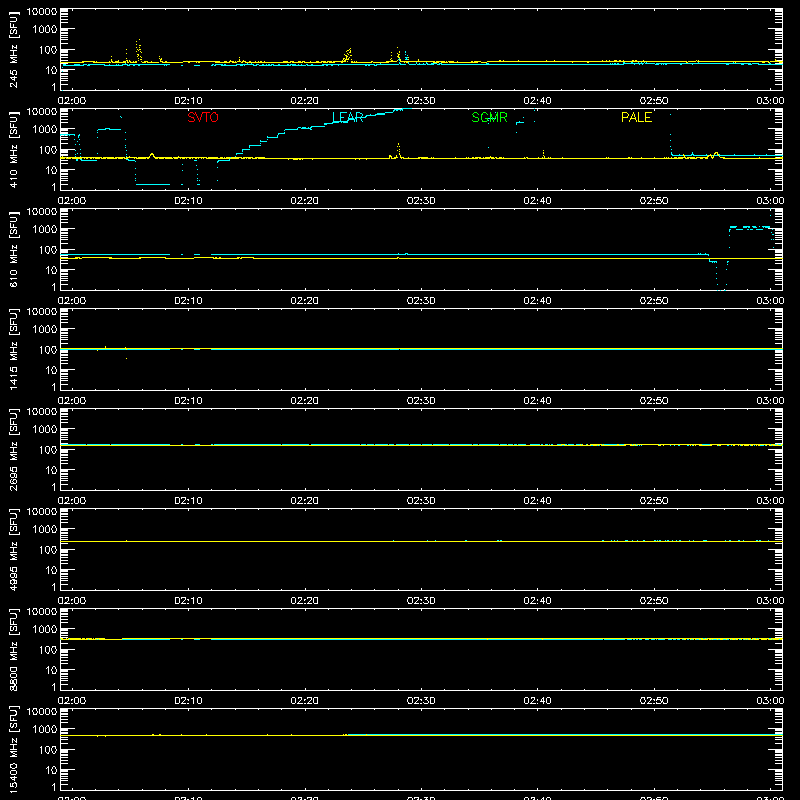Click the 1000 y-axis label of 610 MHz panel

click(45, 230)
